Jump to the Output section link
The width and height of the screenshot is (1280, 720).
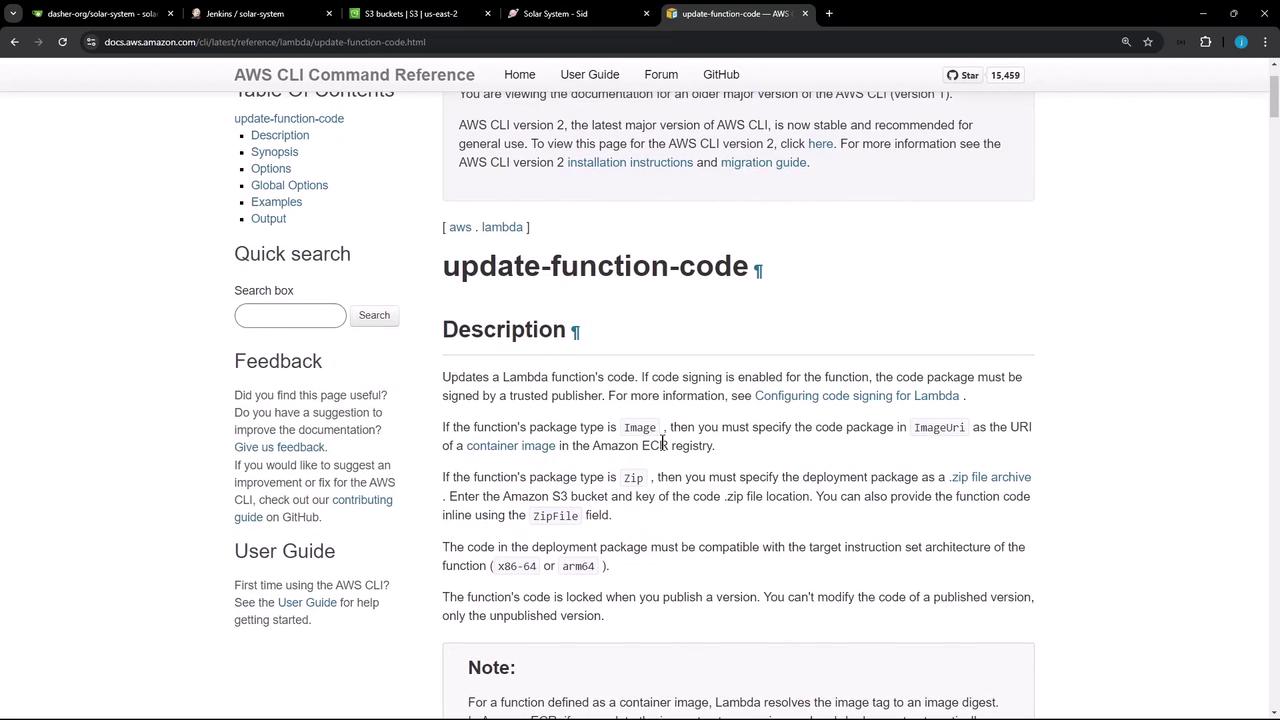[268, 219]
